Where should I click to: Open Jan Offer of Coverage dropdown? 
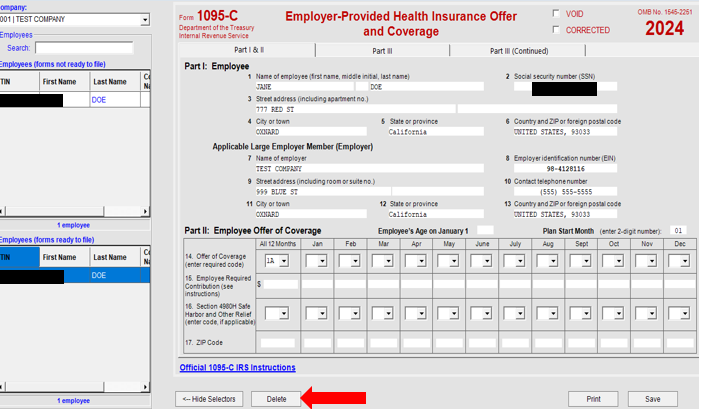coord(322,261)
